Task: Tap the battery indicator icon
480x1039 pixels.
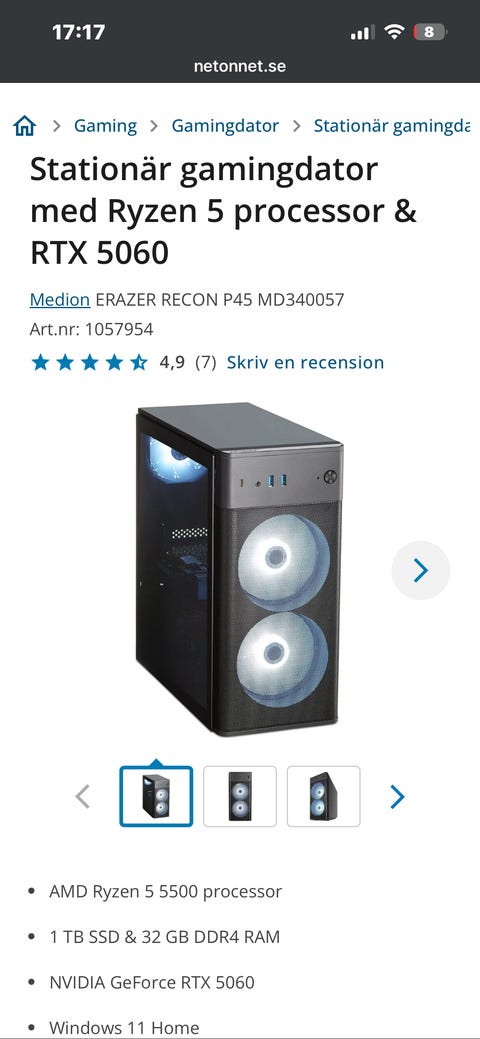Action: click(x=430, y=32)
